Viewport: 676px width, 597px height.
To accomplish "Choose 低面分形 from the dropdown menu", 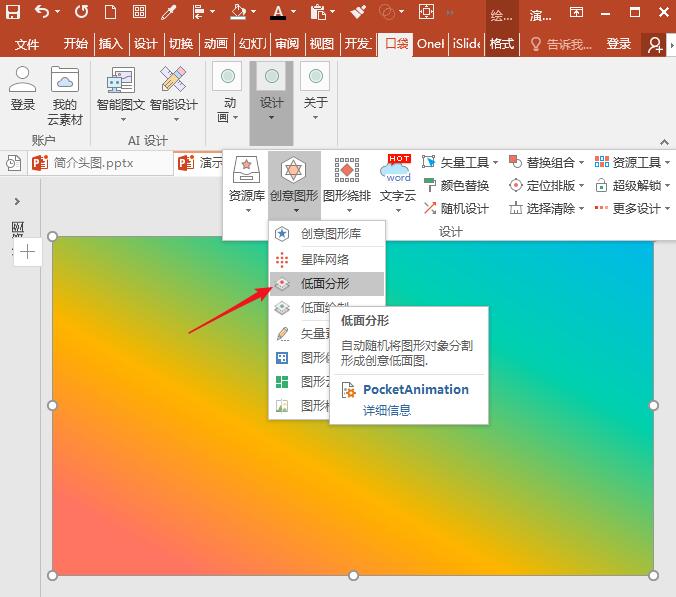I will pos(325,284).
